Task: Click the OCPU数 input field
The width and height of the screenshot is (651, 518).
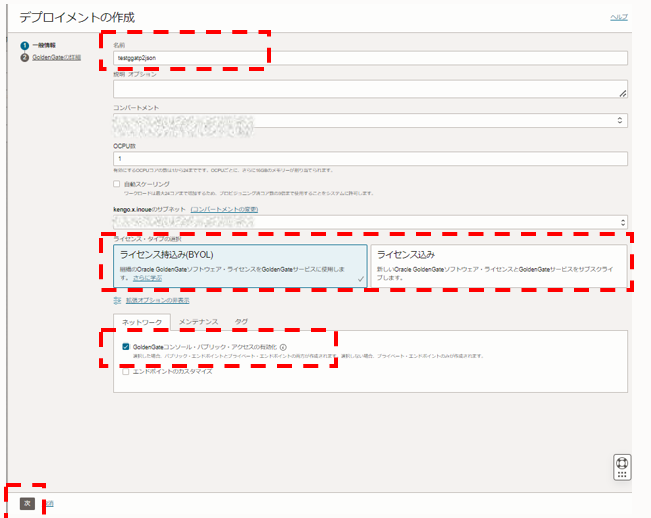Action: (370, 159)
